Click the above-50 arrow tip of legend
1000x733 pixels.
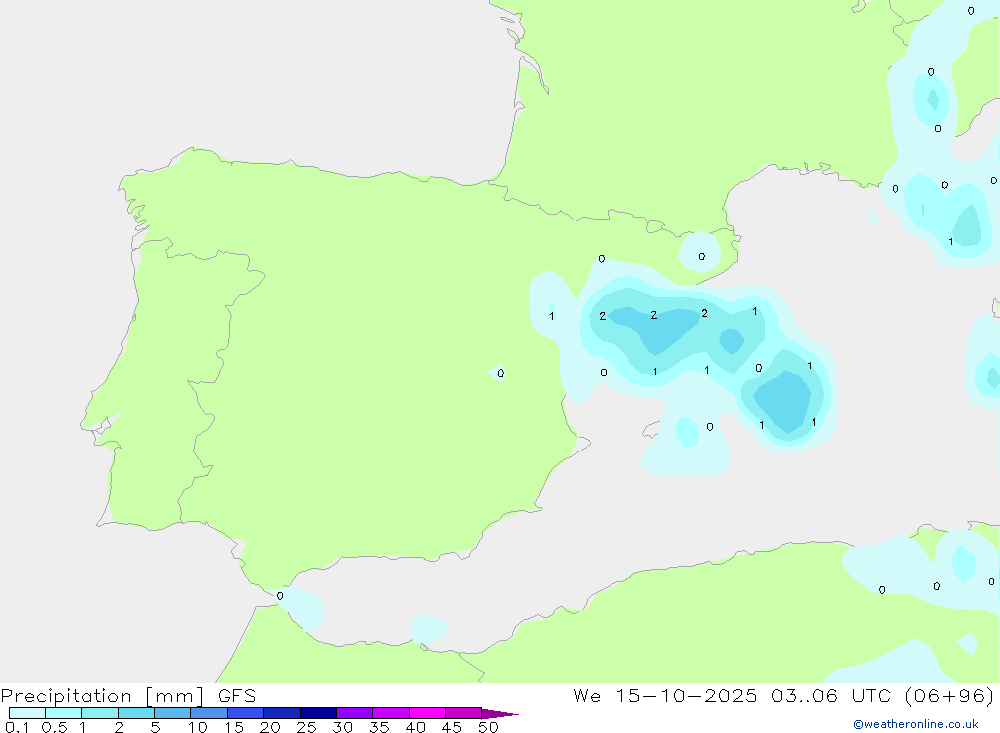coord(500,713)
